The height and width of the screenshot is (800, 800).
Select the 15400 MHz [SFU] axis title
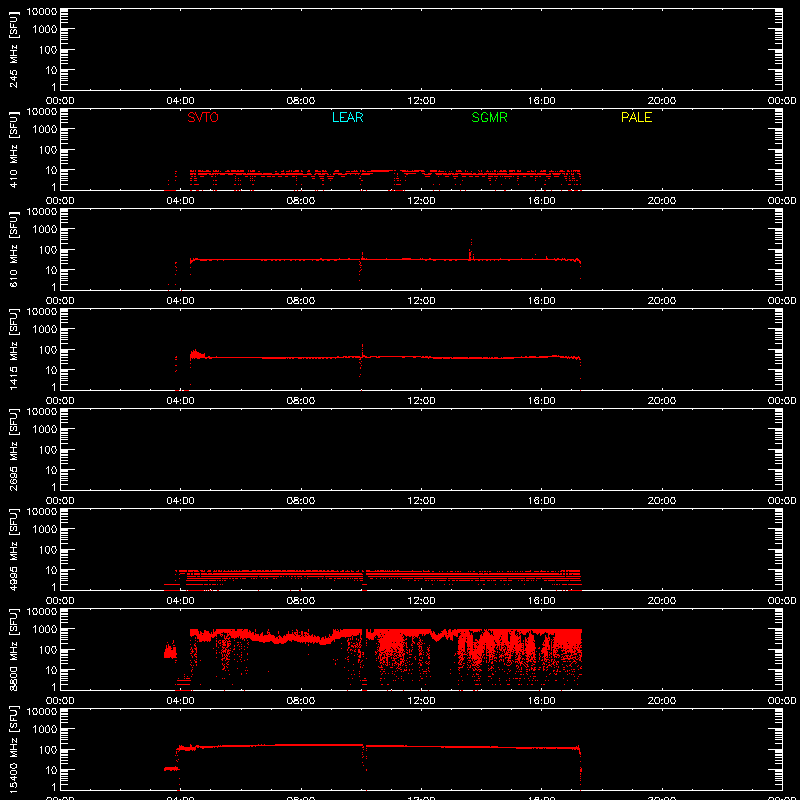tap(14, 749)
